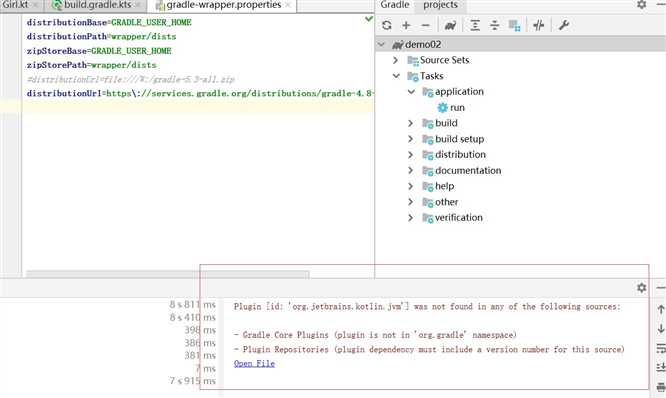
Task: Open Gradle panel gear options
Action: tap(641, 5)
